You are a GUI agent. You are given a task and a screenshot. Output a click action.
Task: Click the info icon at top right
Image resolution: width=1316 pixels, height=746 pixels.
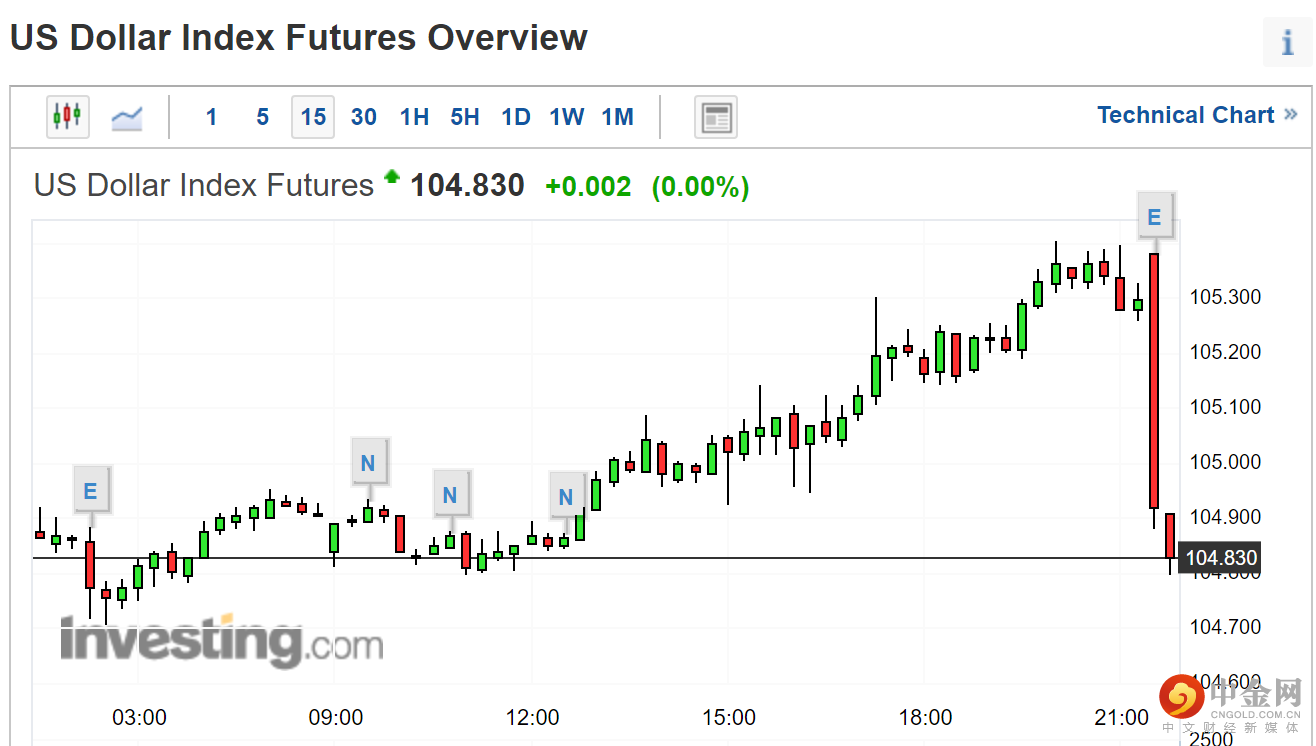tap(1287, 43)
